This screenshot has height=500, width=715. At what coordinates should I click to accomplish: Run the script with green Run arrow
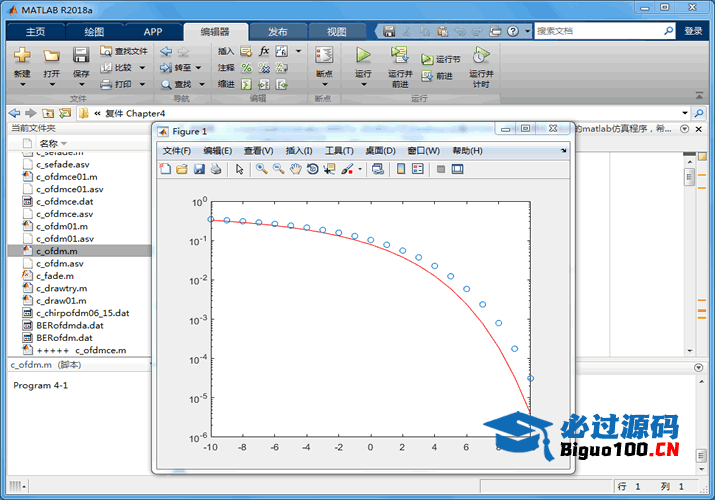point(363,55)
